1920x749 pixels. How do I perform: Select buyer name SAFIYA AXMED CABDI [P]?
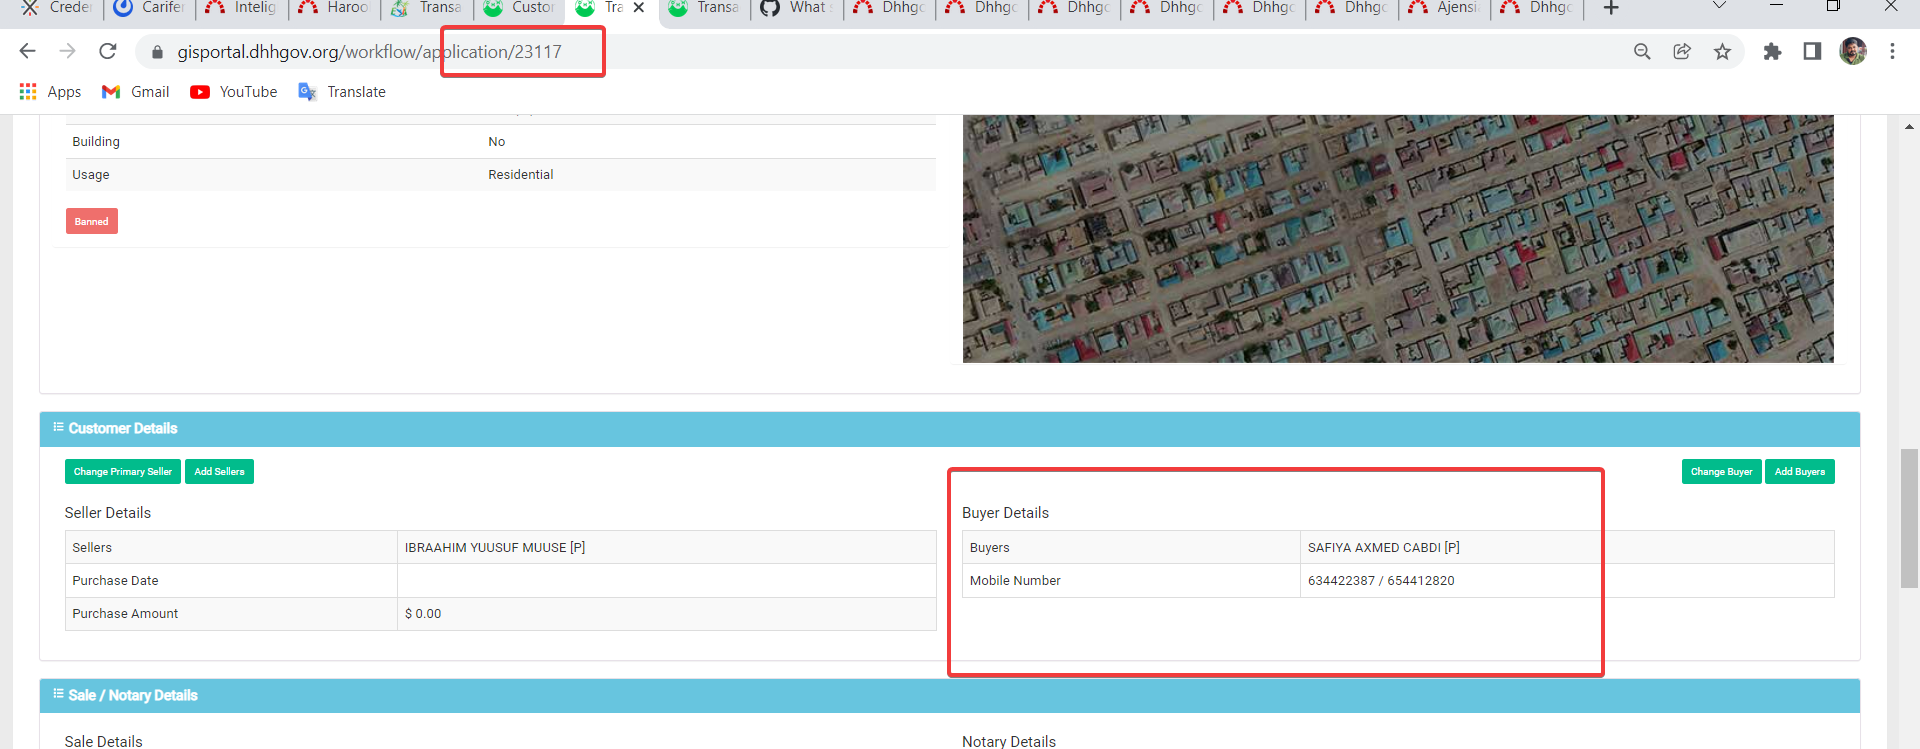pyautogui.click(x=1384, y=548)
